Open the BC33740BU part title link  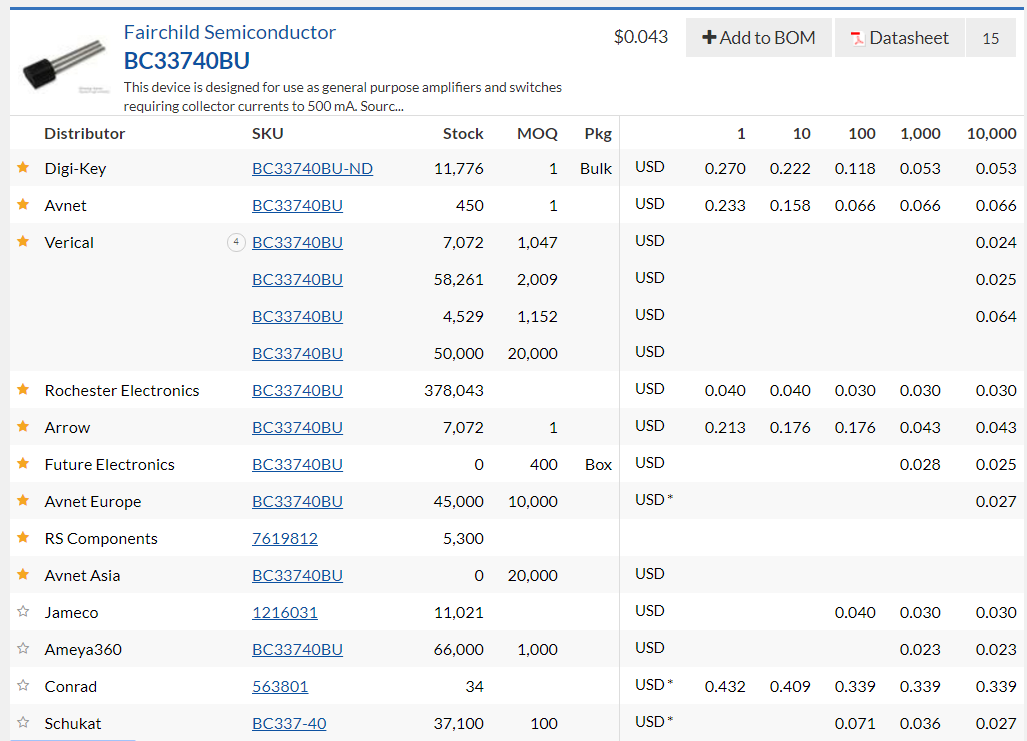(187, 61)
